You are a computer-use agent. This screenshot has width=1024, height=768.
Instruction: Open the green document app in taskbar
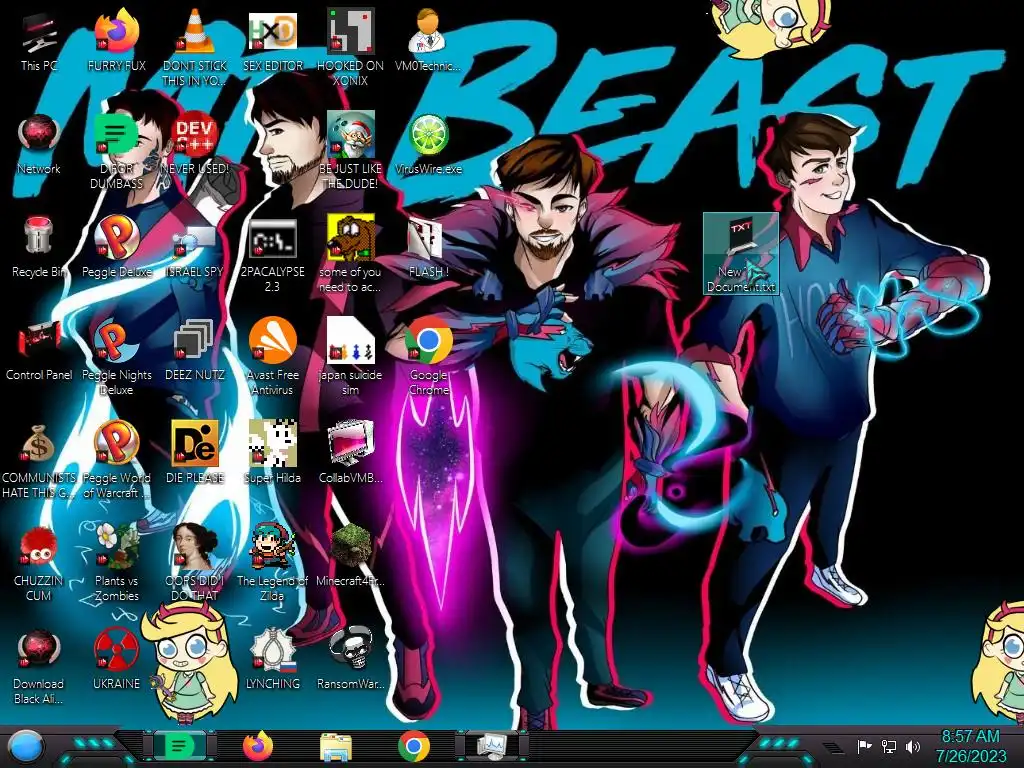click(179, 746)
